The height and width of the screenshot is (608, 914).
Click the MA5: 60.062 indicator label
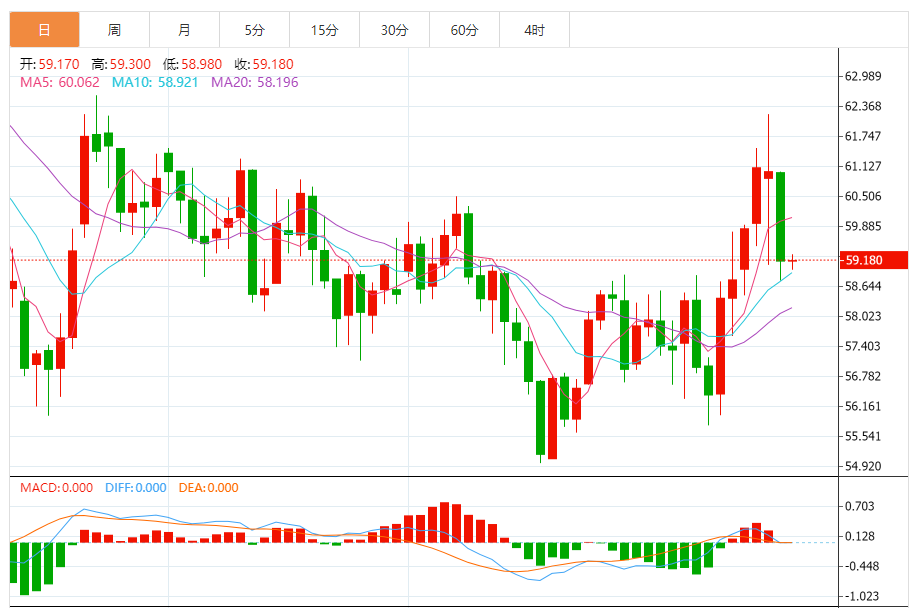(59, 82)
